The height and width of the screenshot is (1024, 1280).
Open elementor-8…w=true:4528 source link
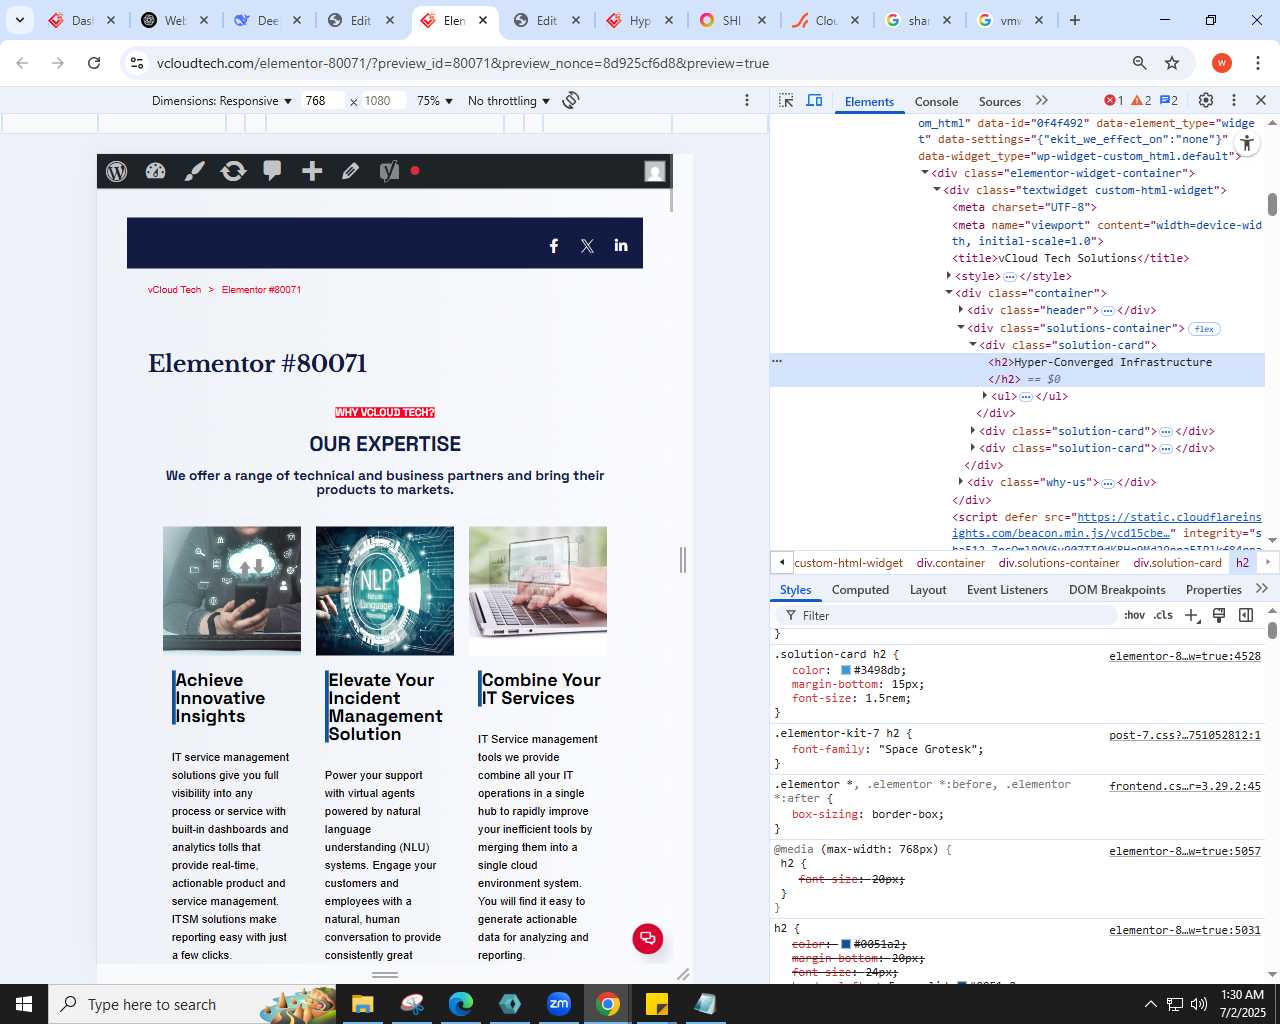tap(1185, 656)
